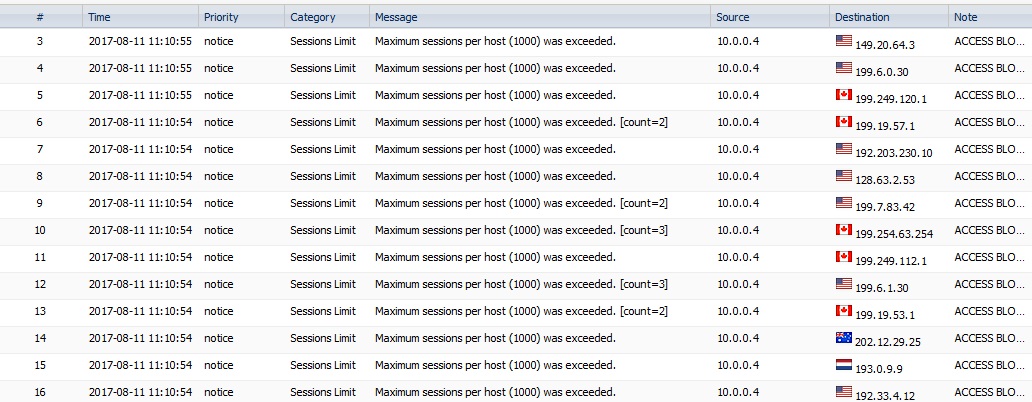The image size is (1032, 402).
Task: Click US flag icon beside 192.33.4.12
Action: 843,391
